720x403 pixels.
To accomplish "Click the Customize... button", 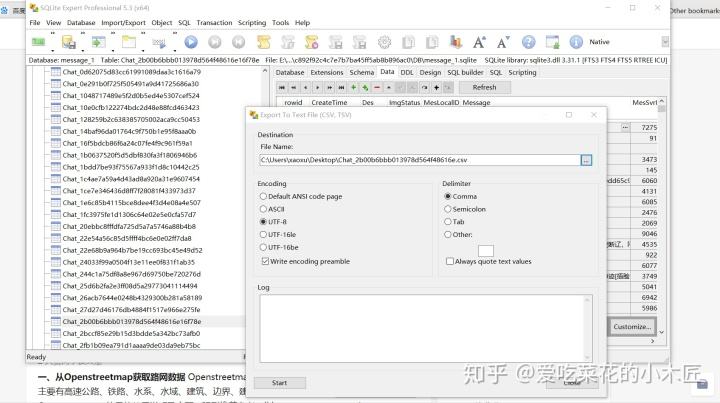I will [632, 327].
